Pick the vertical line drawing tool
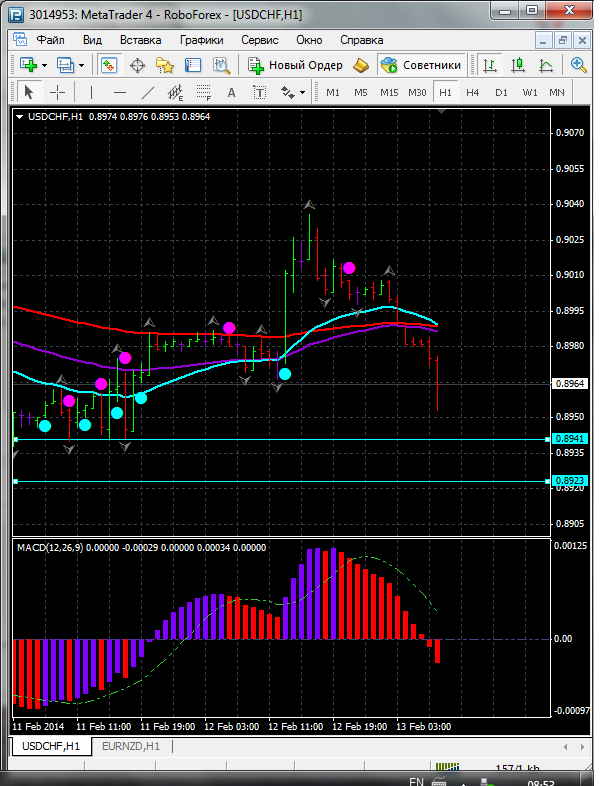 [x=91, y=92]
